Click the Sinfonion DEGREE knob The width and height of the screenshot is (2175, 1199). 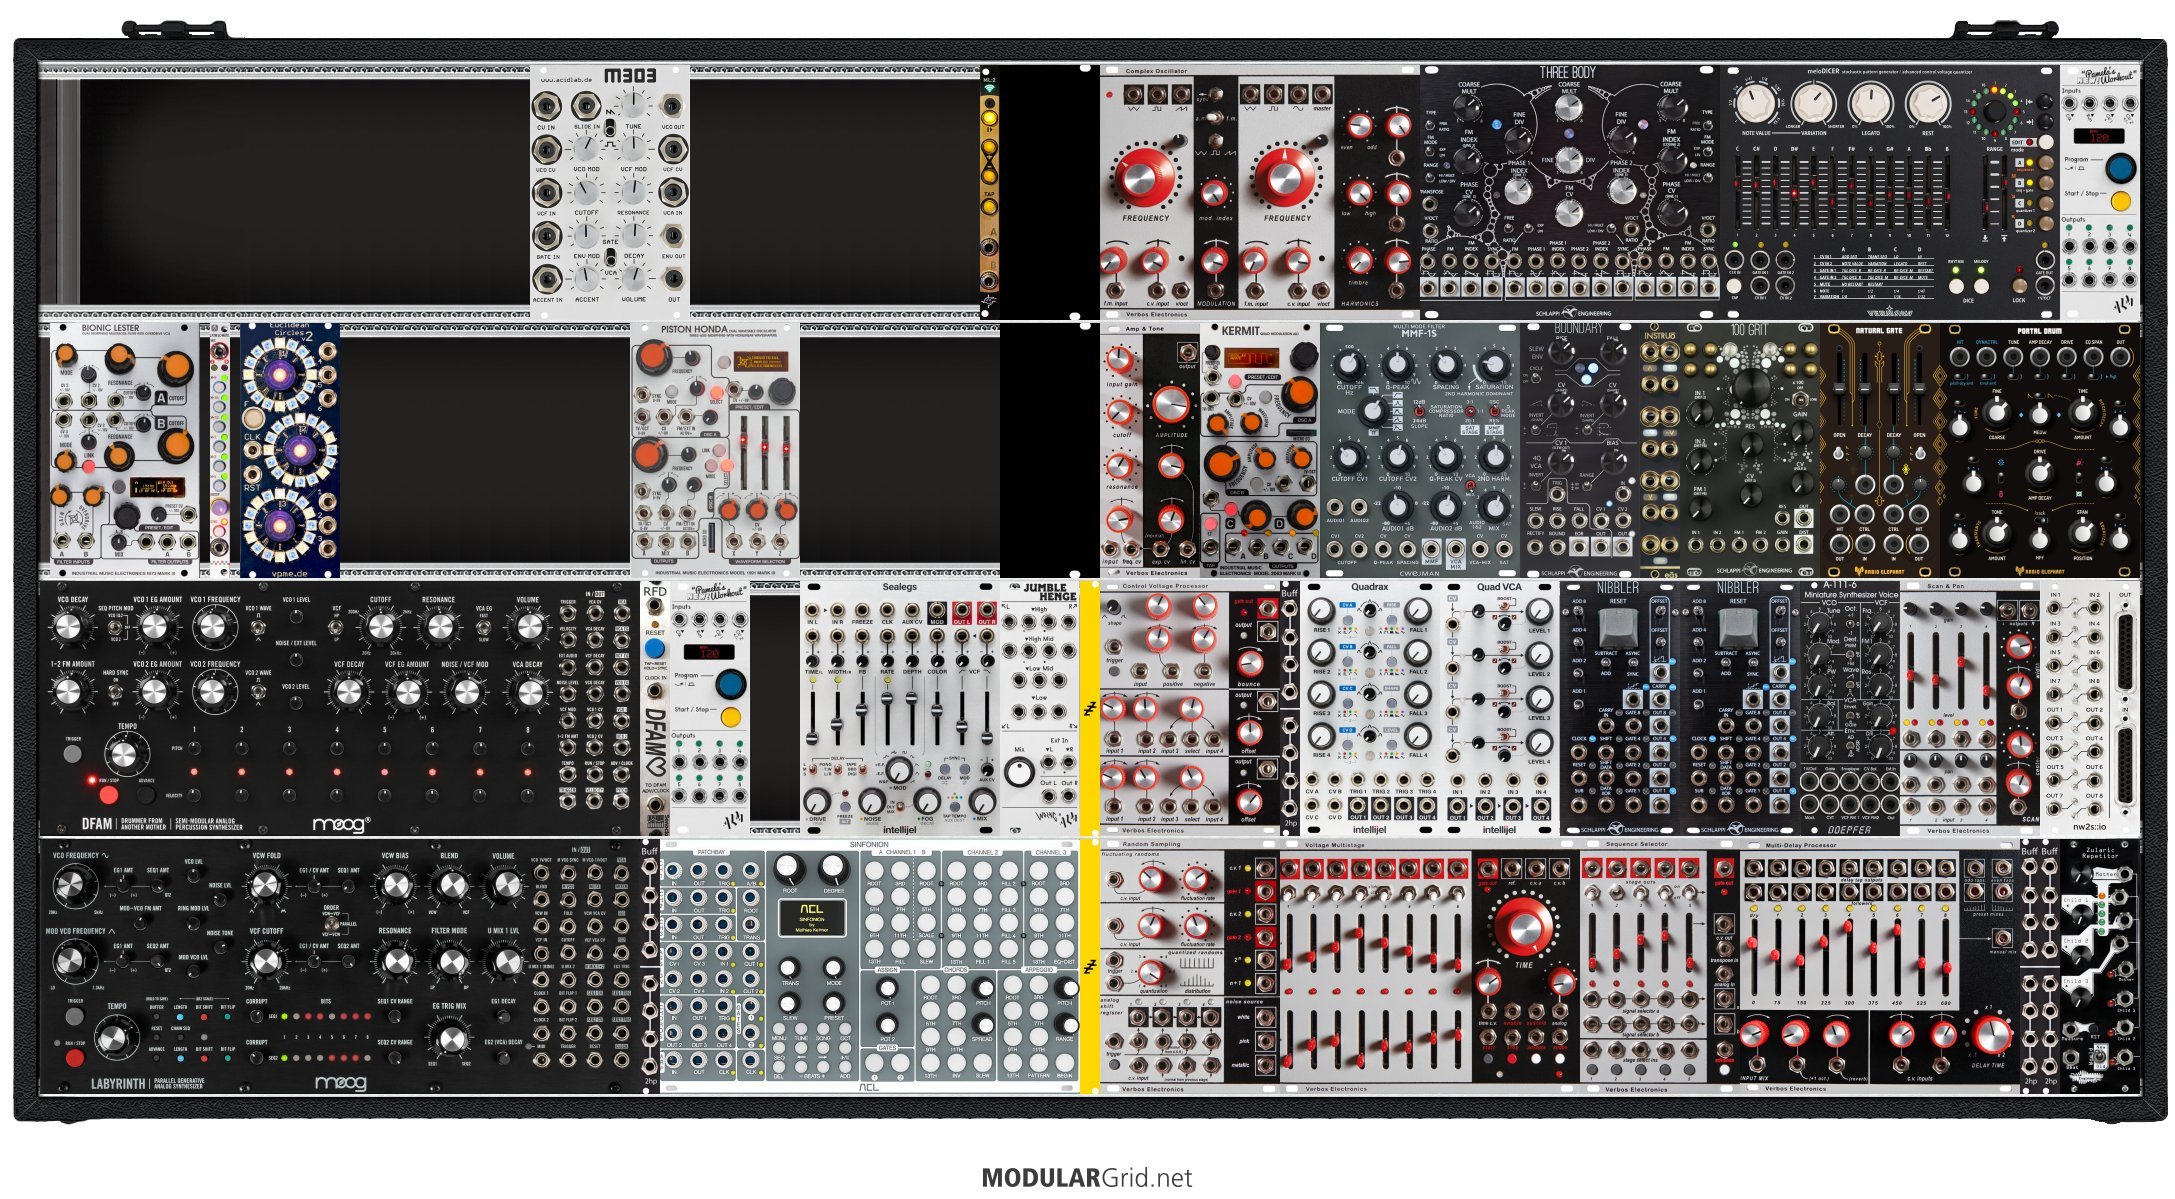click(x=833, y=869)
